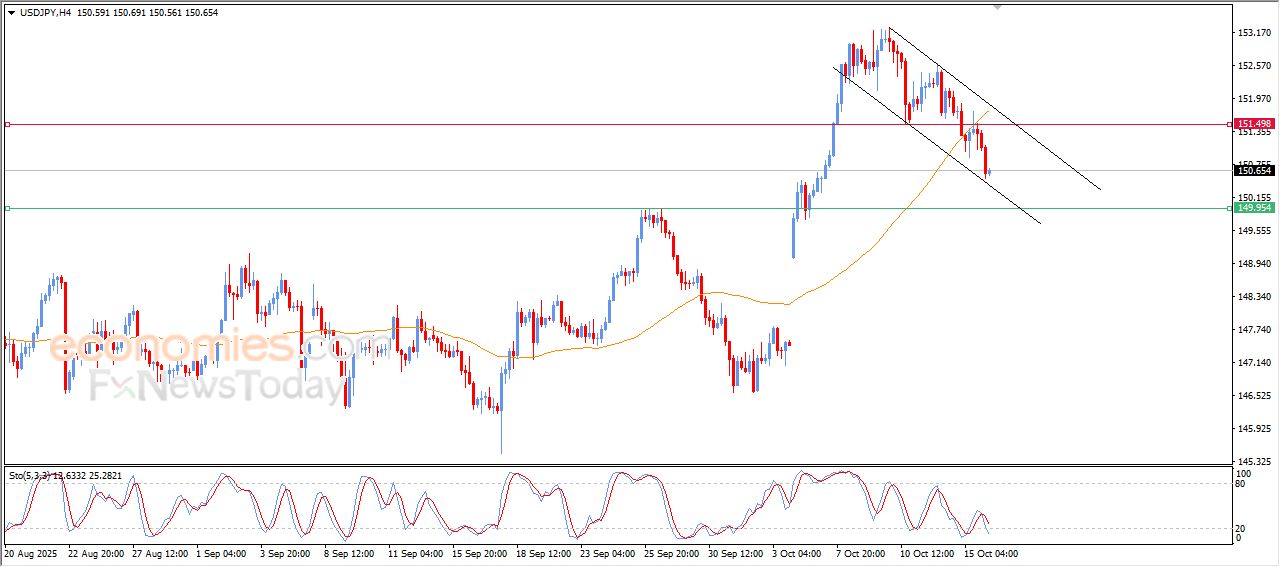Click the dropdown triangle beside USDJPY,H4

coord(11,13)
